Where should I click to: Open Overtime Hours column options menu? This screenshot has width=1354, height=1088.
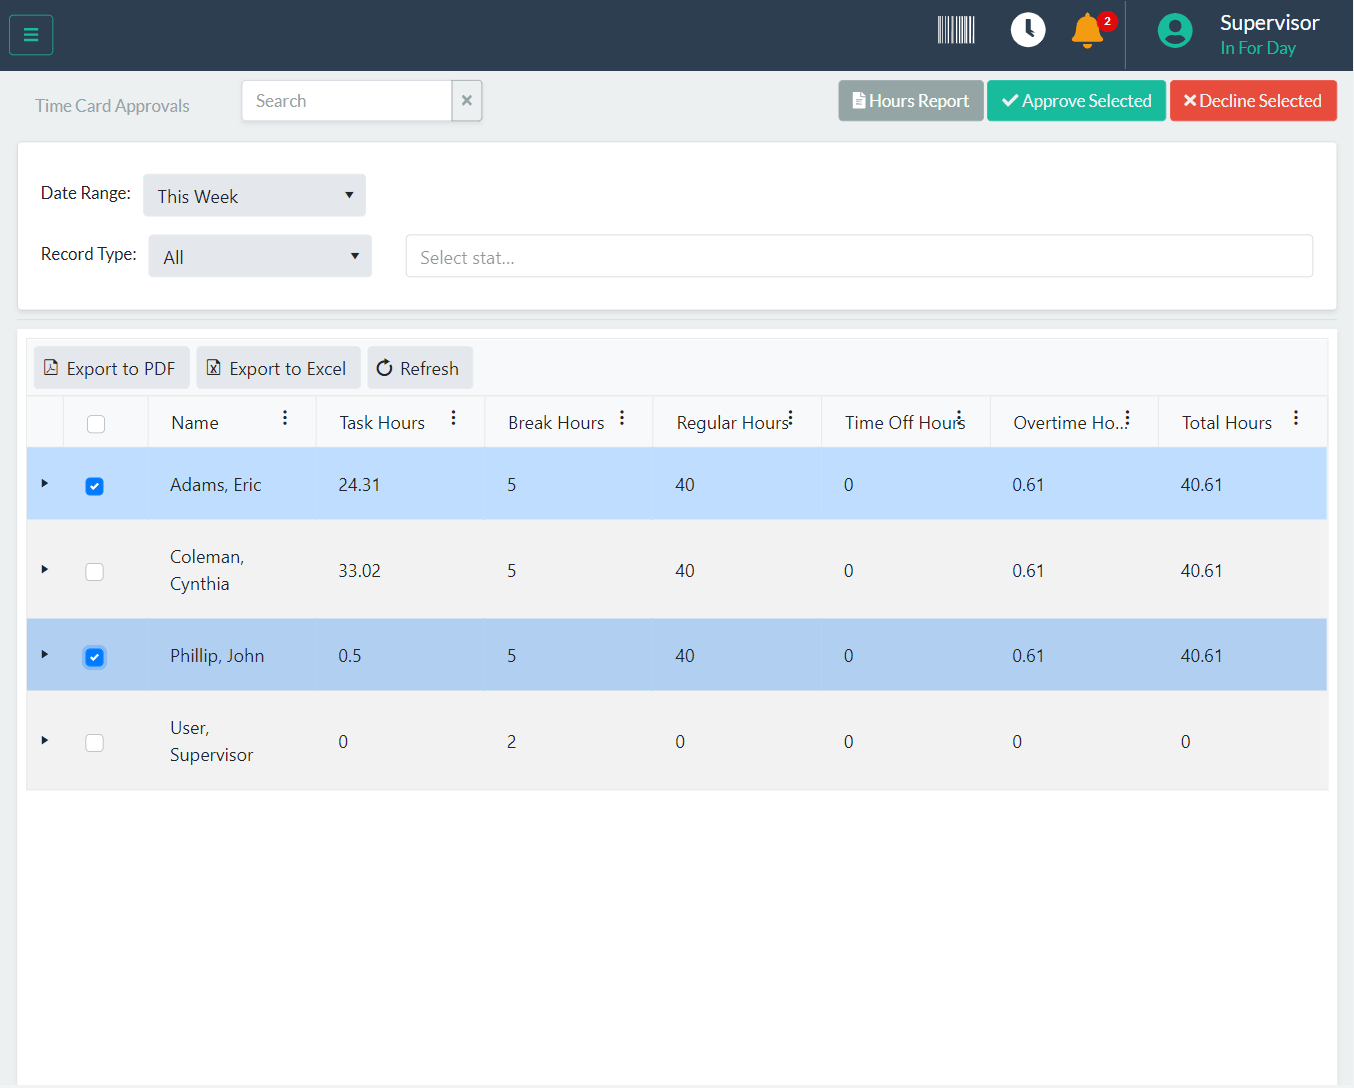coord(1127,418)
